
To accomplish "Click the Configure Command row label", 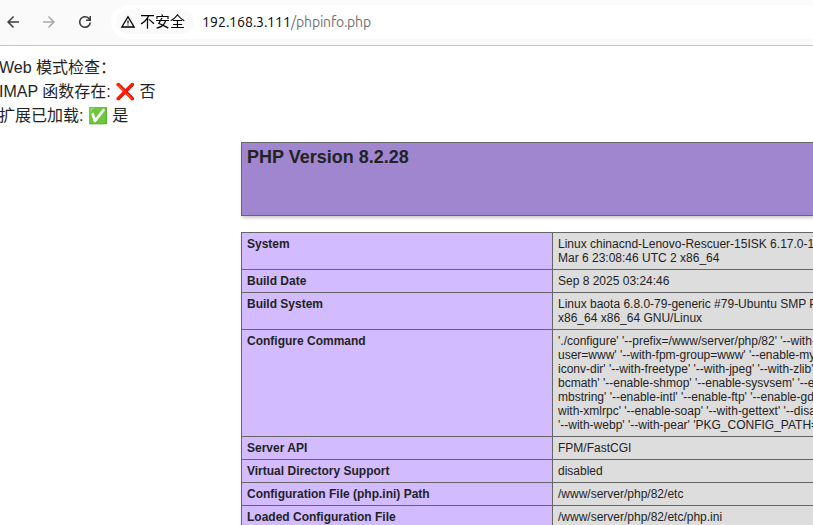I will coord(306,341).
